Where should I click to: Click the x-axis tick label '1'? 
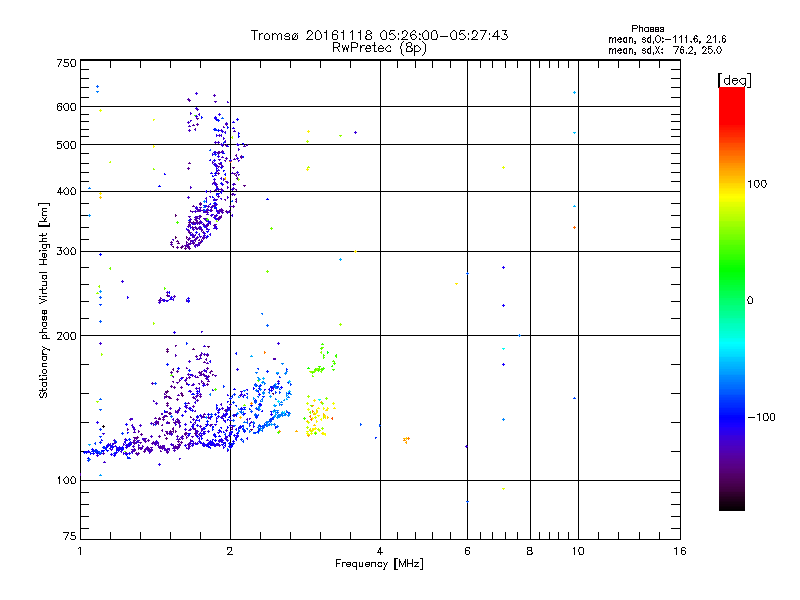[x=80, y=551]
